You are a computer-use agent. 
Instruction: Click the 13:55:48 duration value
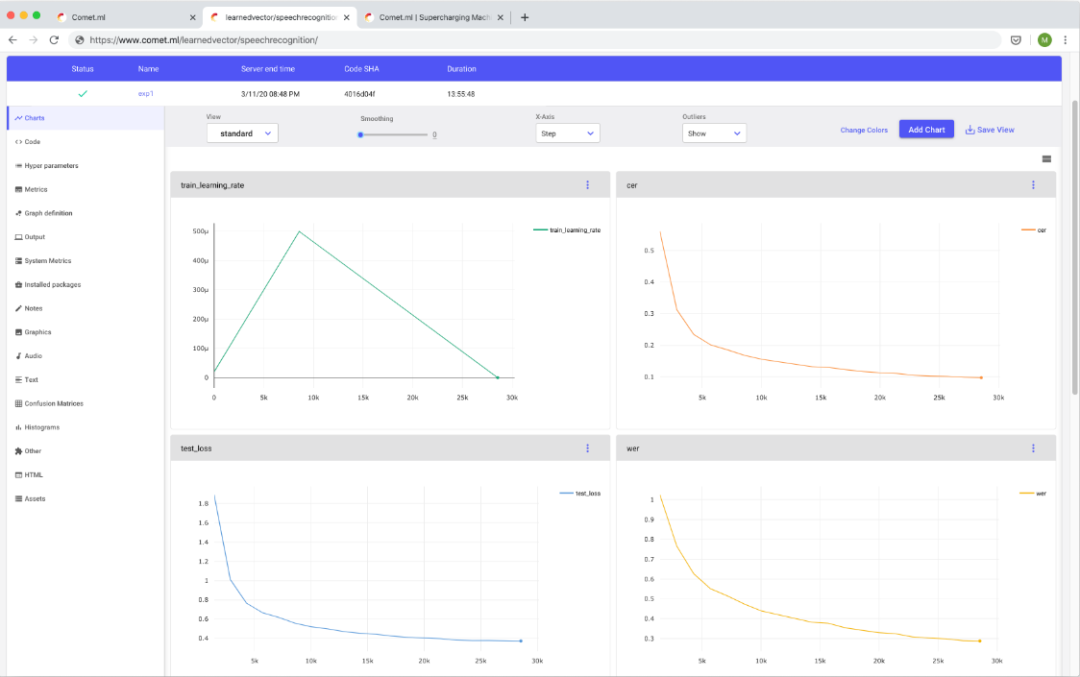pyautogui.click(x=461, y=94)
